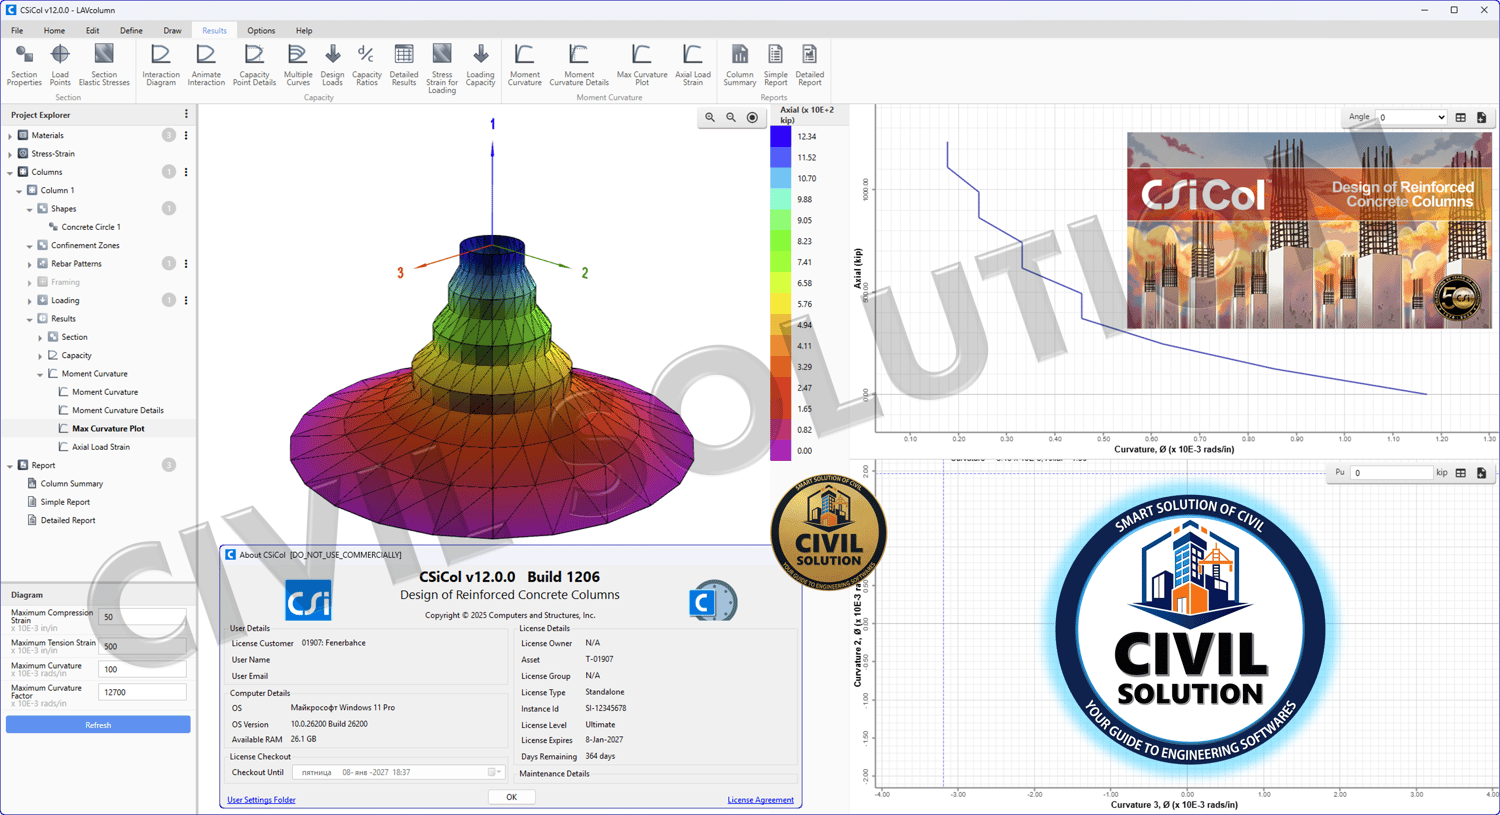The height and width of the screenshot is (815, 1500).
Task: Export the chart beside Pu field
Action: [1482, 473]
